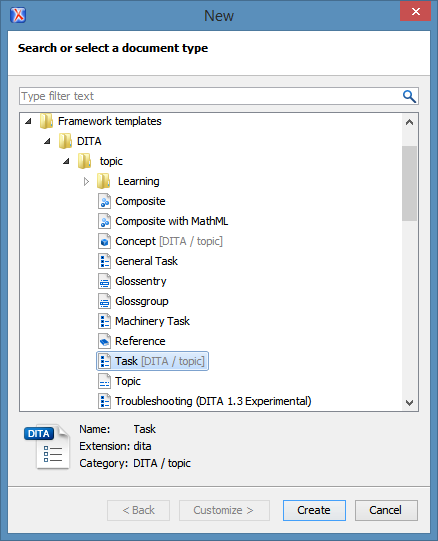Click the Composite document type icon

tap(104, 201)
